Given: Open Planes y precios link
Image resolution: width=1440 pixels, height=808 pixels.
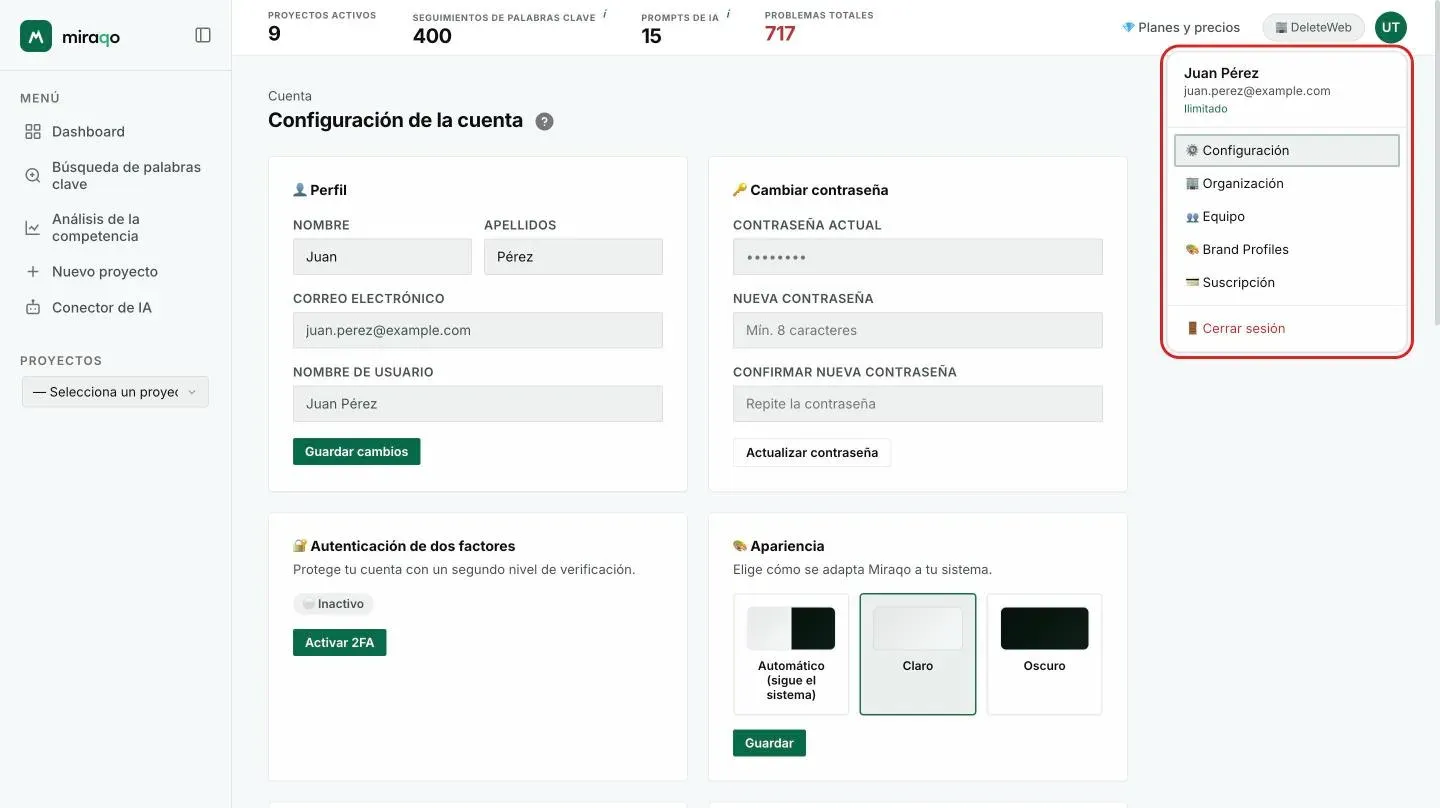Looking at the screenshot, I should pos(1181,27).
